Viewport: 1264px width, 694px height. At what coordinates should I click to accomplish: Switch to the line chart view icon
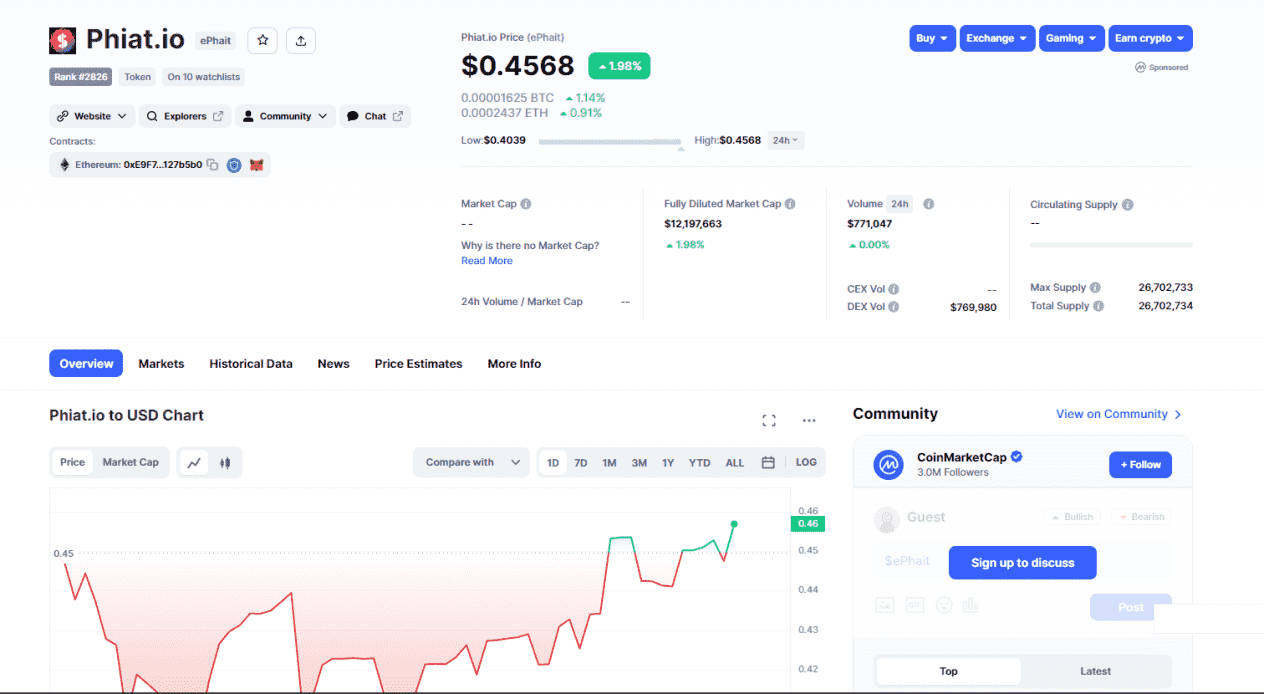(x=194, y=462)
